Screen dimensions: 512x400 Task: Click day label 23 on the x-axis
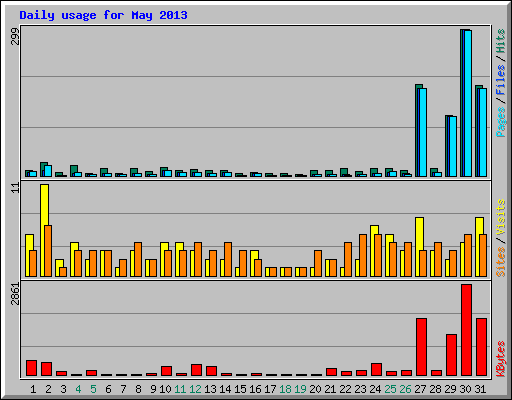click(x=360, y=389)
